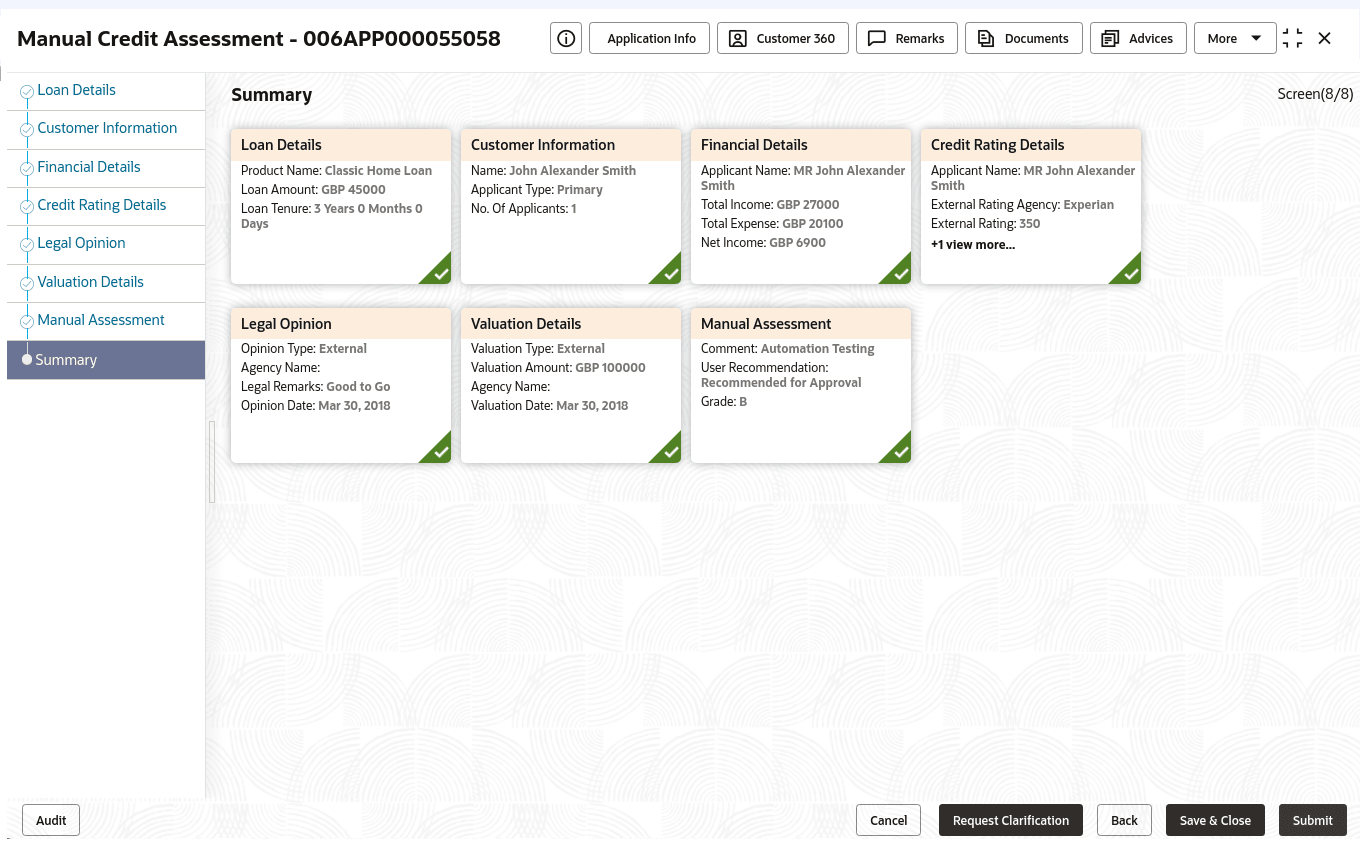Click the collapse window icon in the header

(x=1293, y=38)
